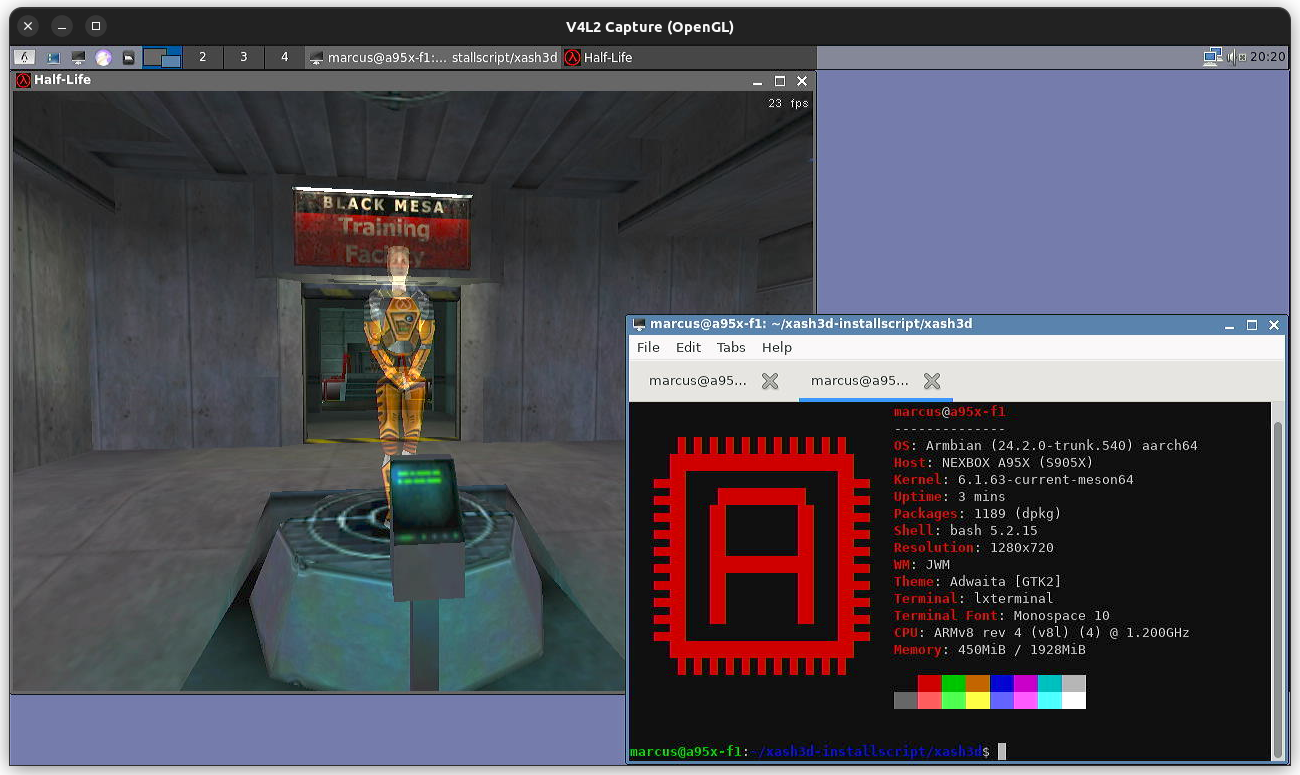Activate the Half-Life taskbar entry
Screen dimensions: 1300x775
pos(688,58)
